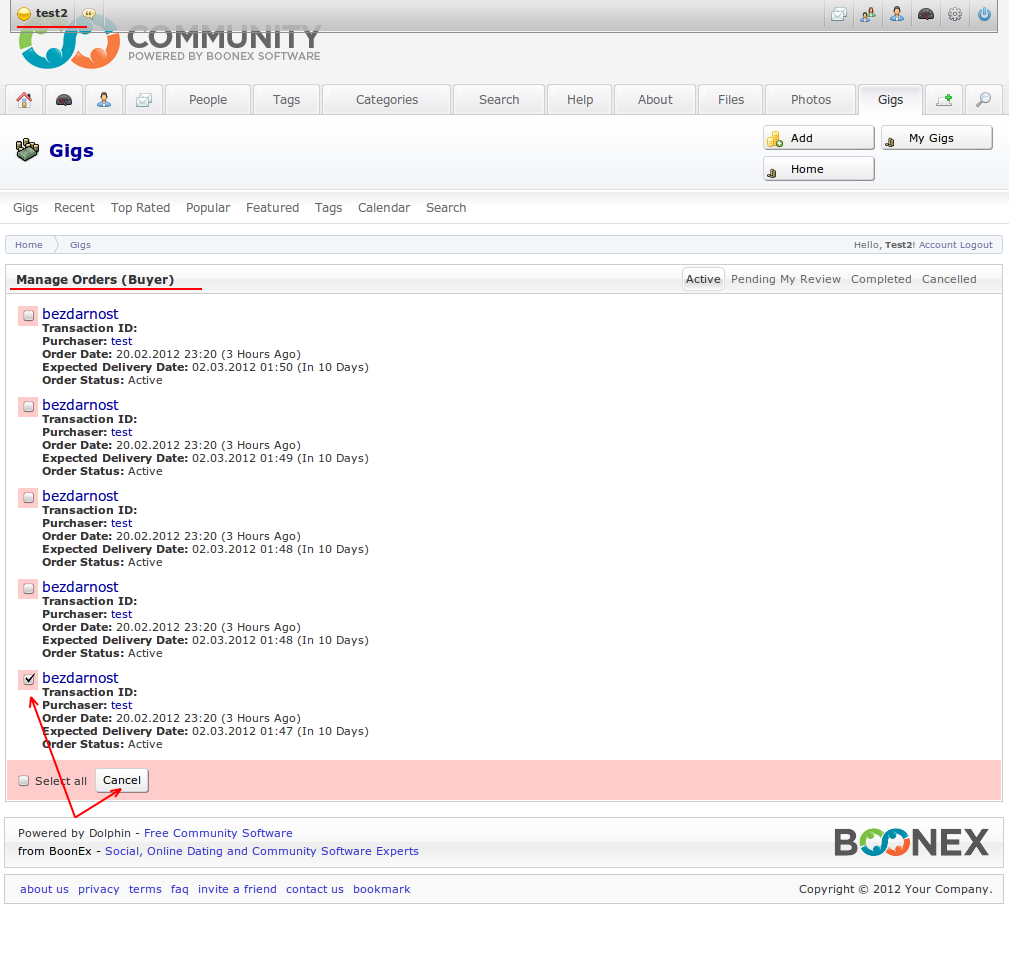Click the home icon in navigation tabs
The width and height of the screenshot is (1009, 954).
24,100
